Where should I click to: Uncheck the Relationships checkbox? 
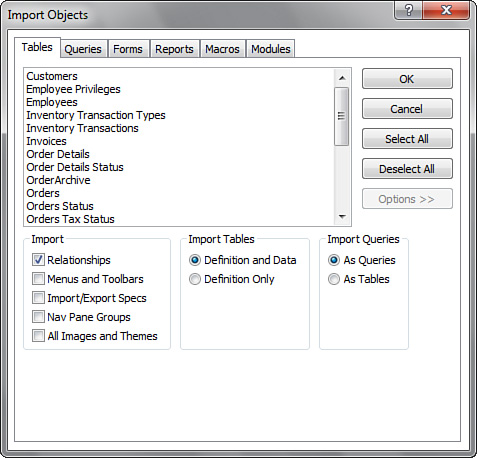(38, 260)
